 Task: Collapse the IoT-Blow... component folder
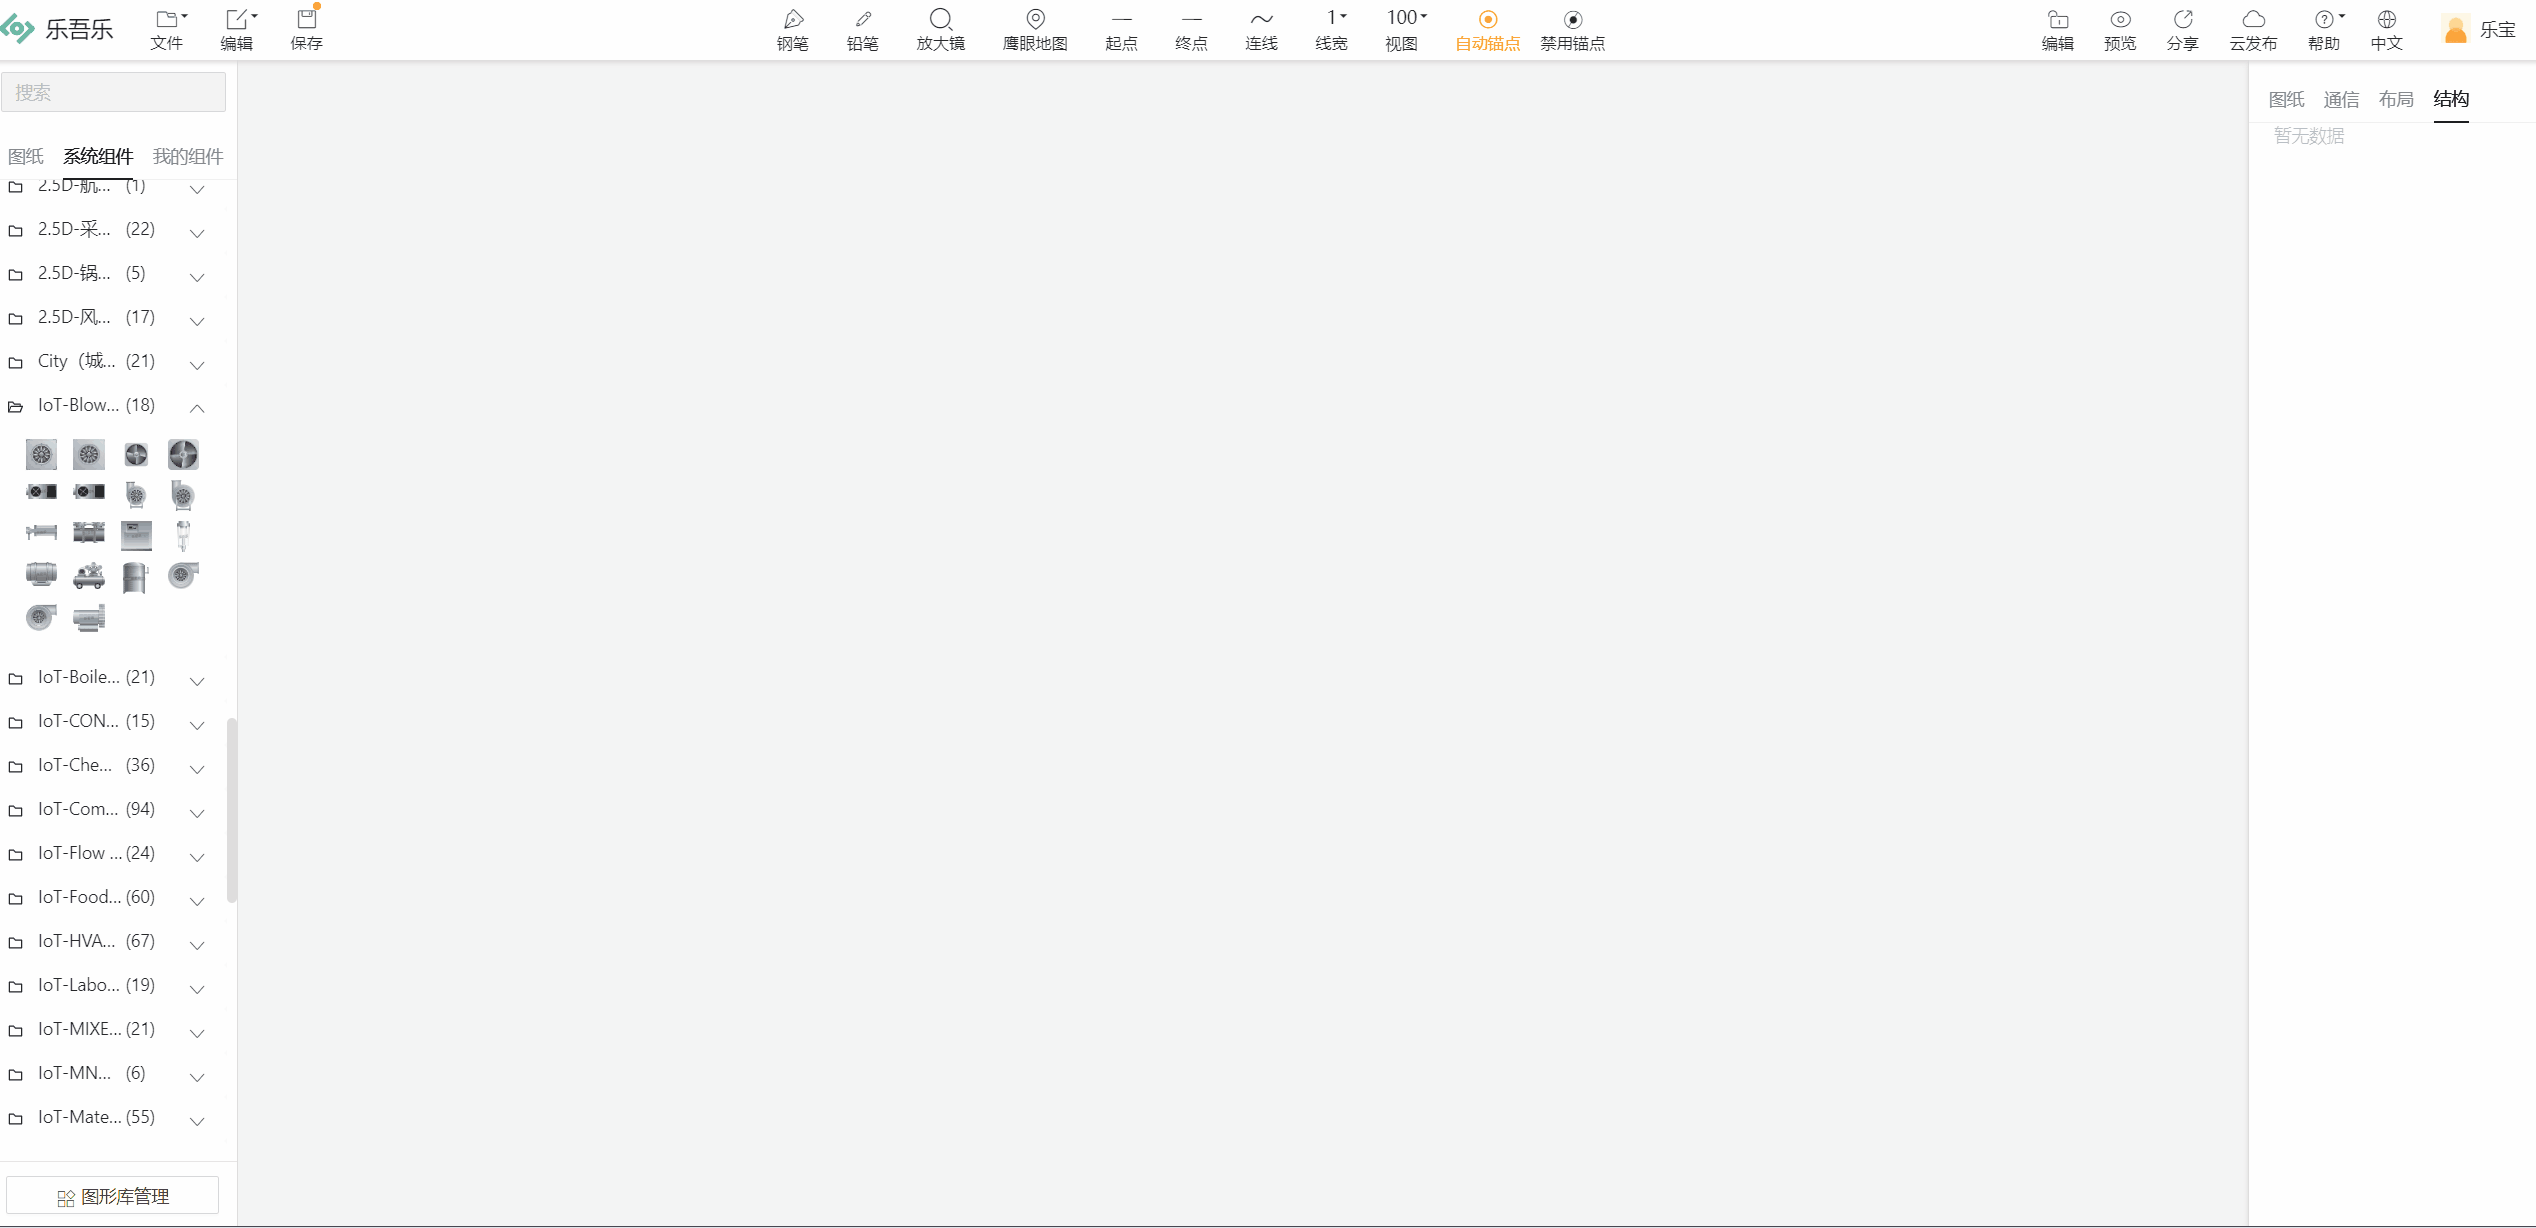click(x=197, y=407)
